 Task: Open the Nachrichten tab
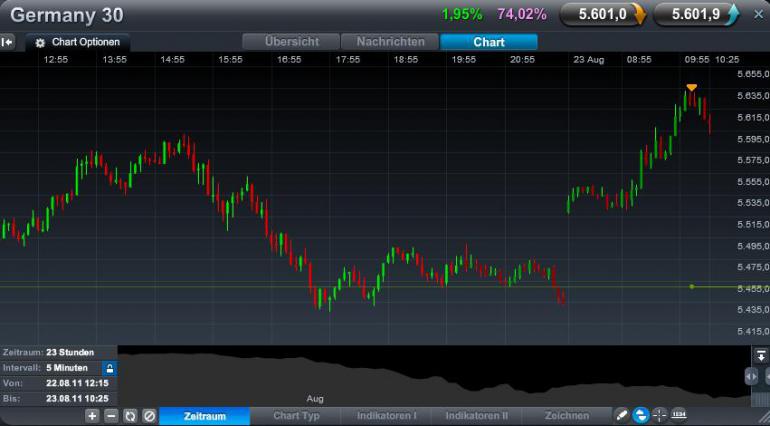[x=390, y=42]
